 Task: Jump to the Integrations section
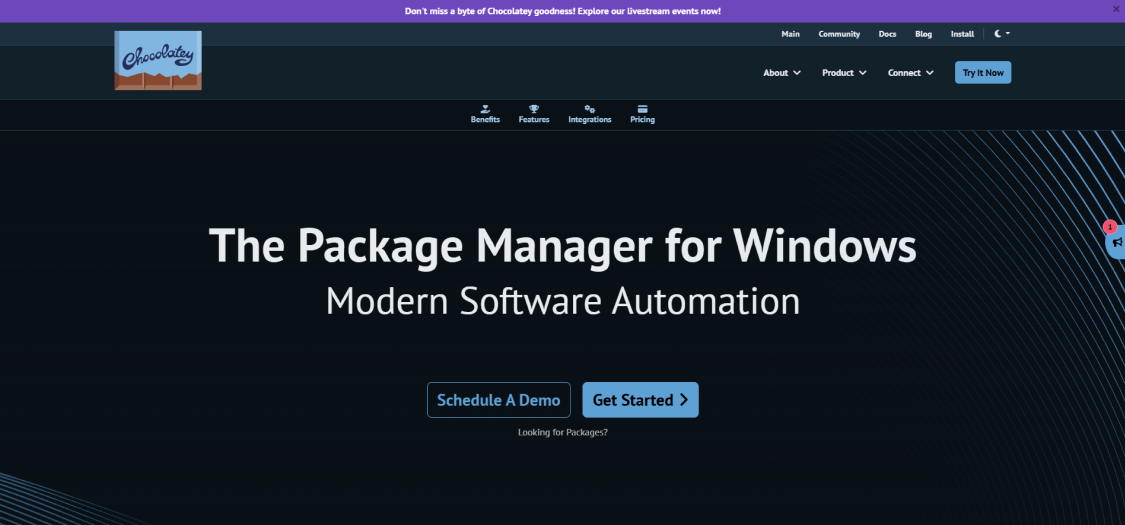point(590,114)
